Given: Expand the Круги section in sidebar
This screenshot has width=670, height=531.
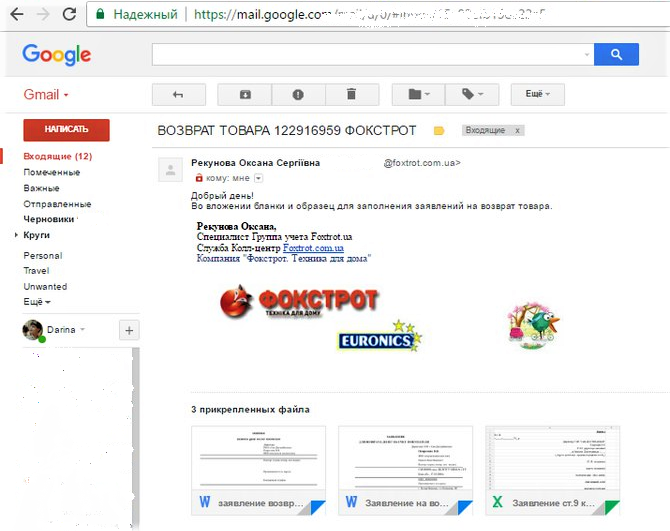Looking at the screenshot, I should point(17,235).
